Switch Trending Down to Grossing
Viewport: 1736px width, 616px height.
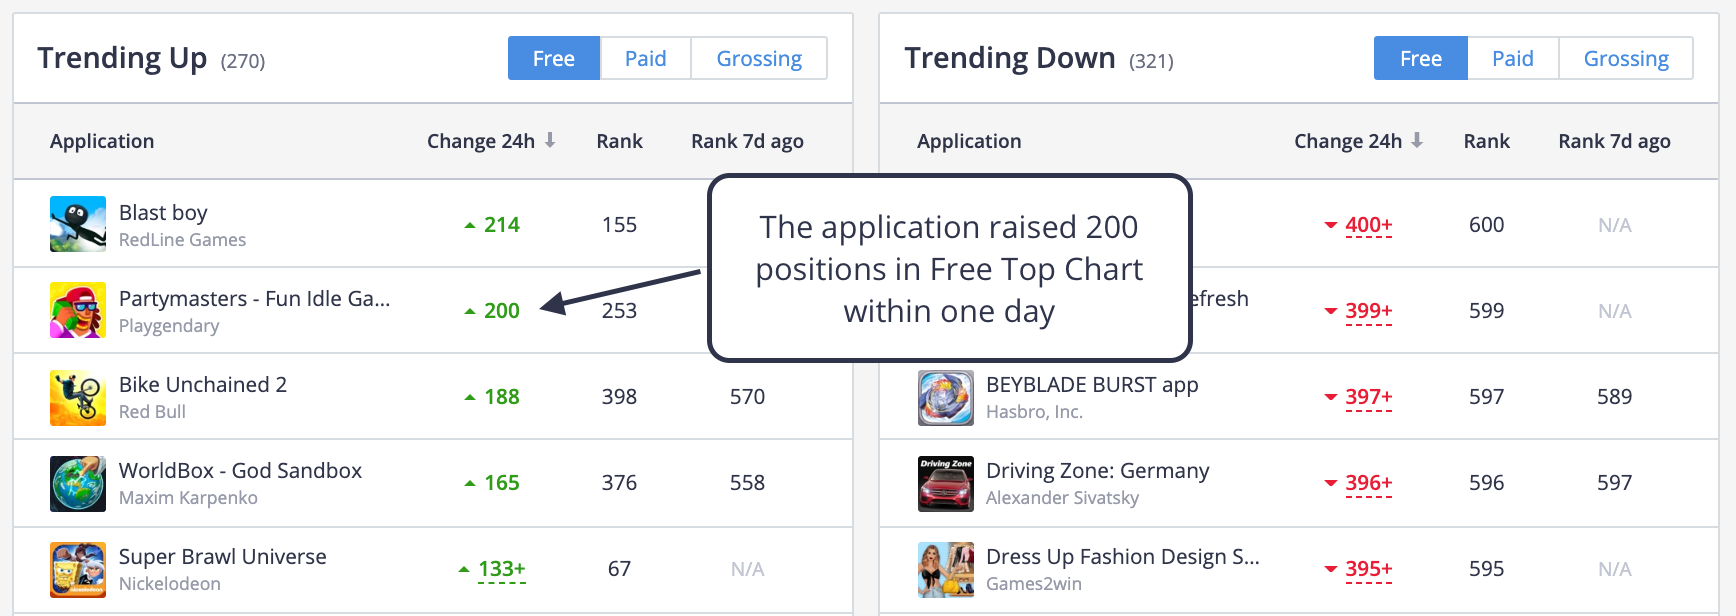1626,58
